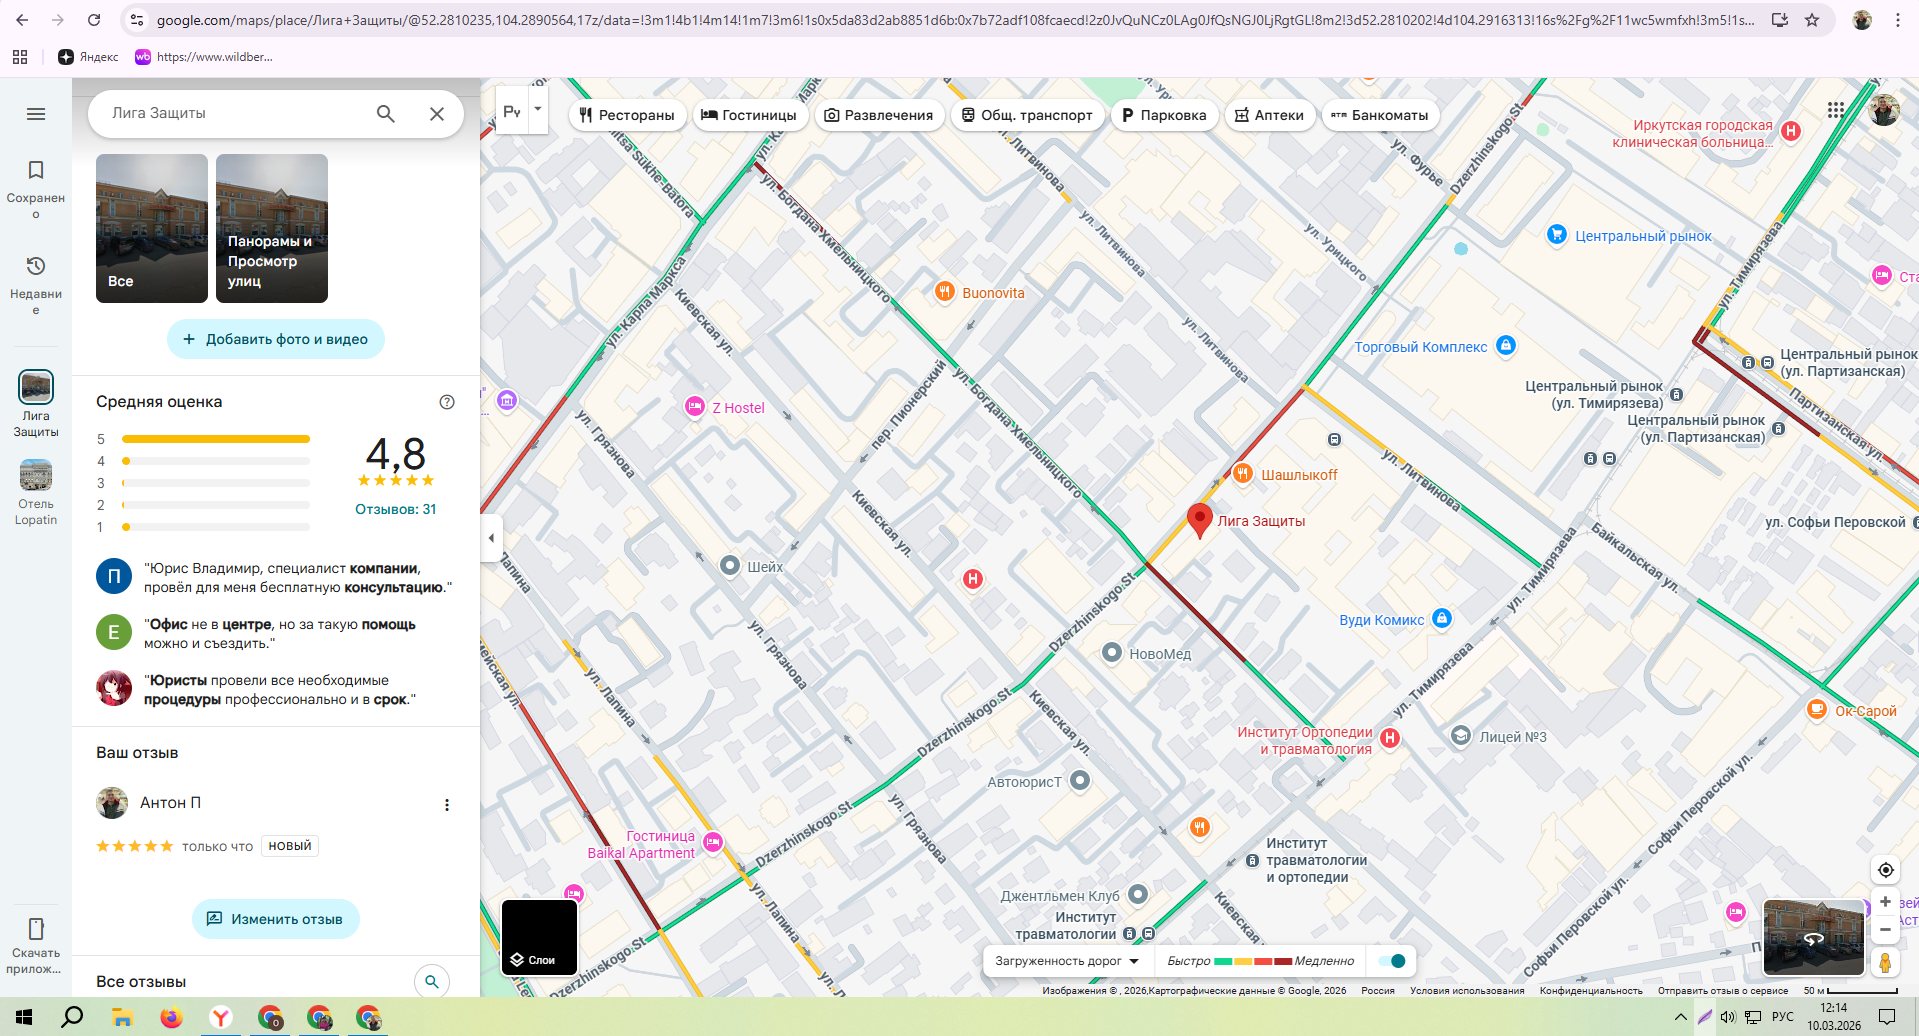The width and height of the screenshot is (1919, 1036).
Task: Click Добавить фото и видео button
Action: point(276,339)
